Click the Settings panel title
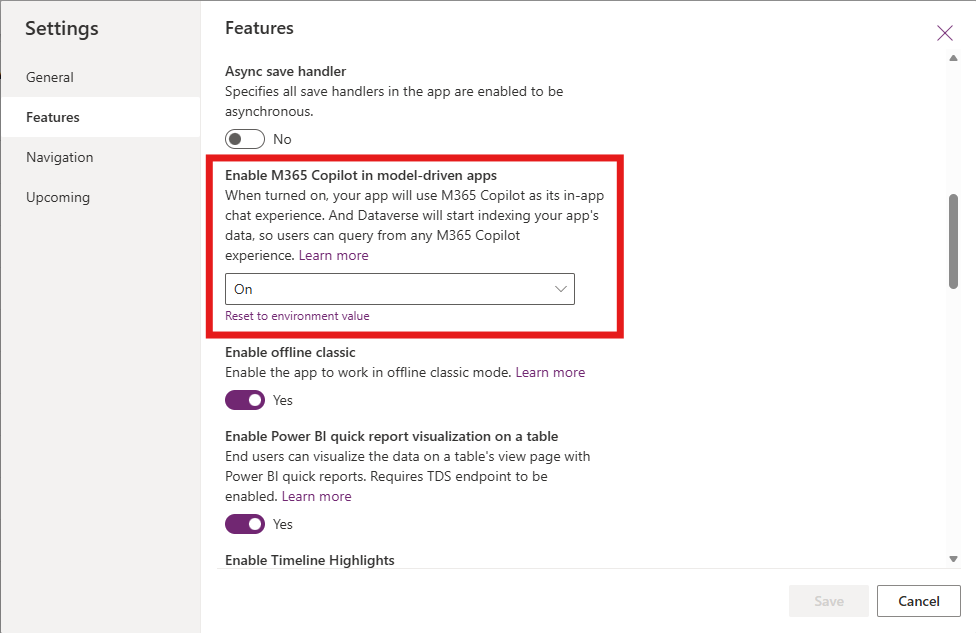Image resolution: width=976 pixels, height=633 pixels. (x=61, y=29)
